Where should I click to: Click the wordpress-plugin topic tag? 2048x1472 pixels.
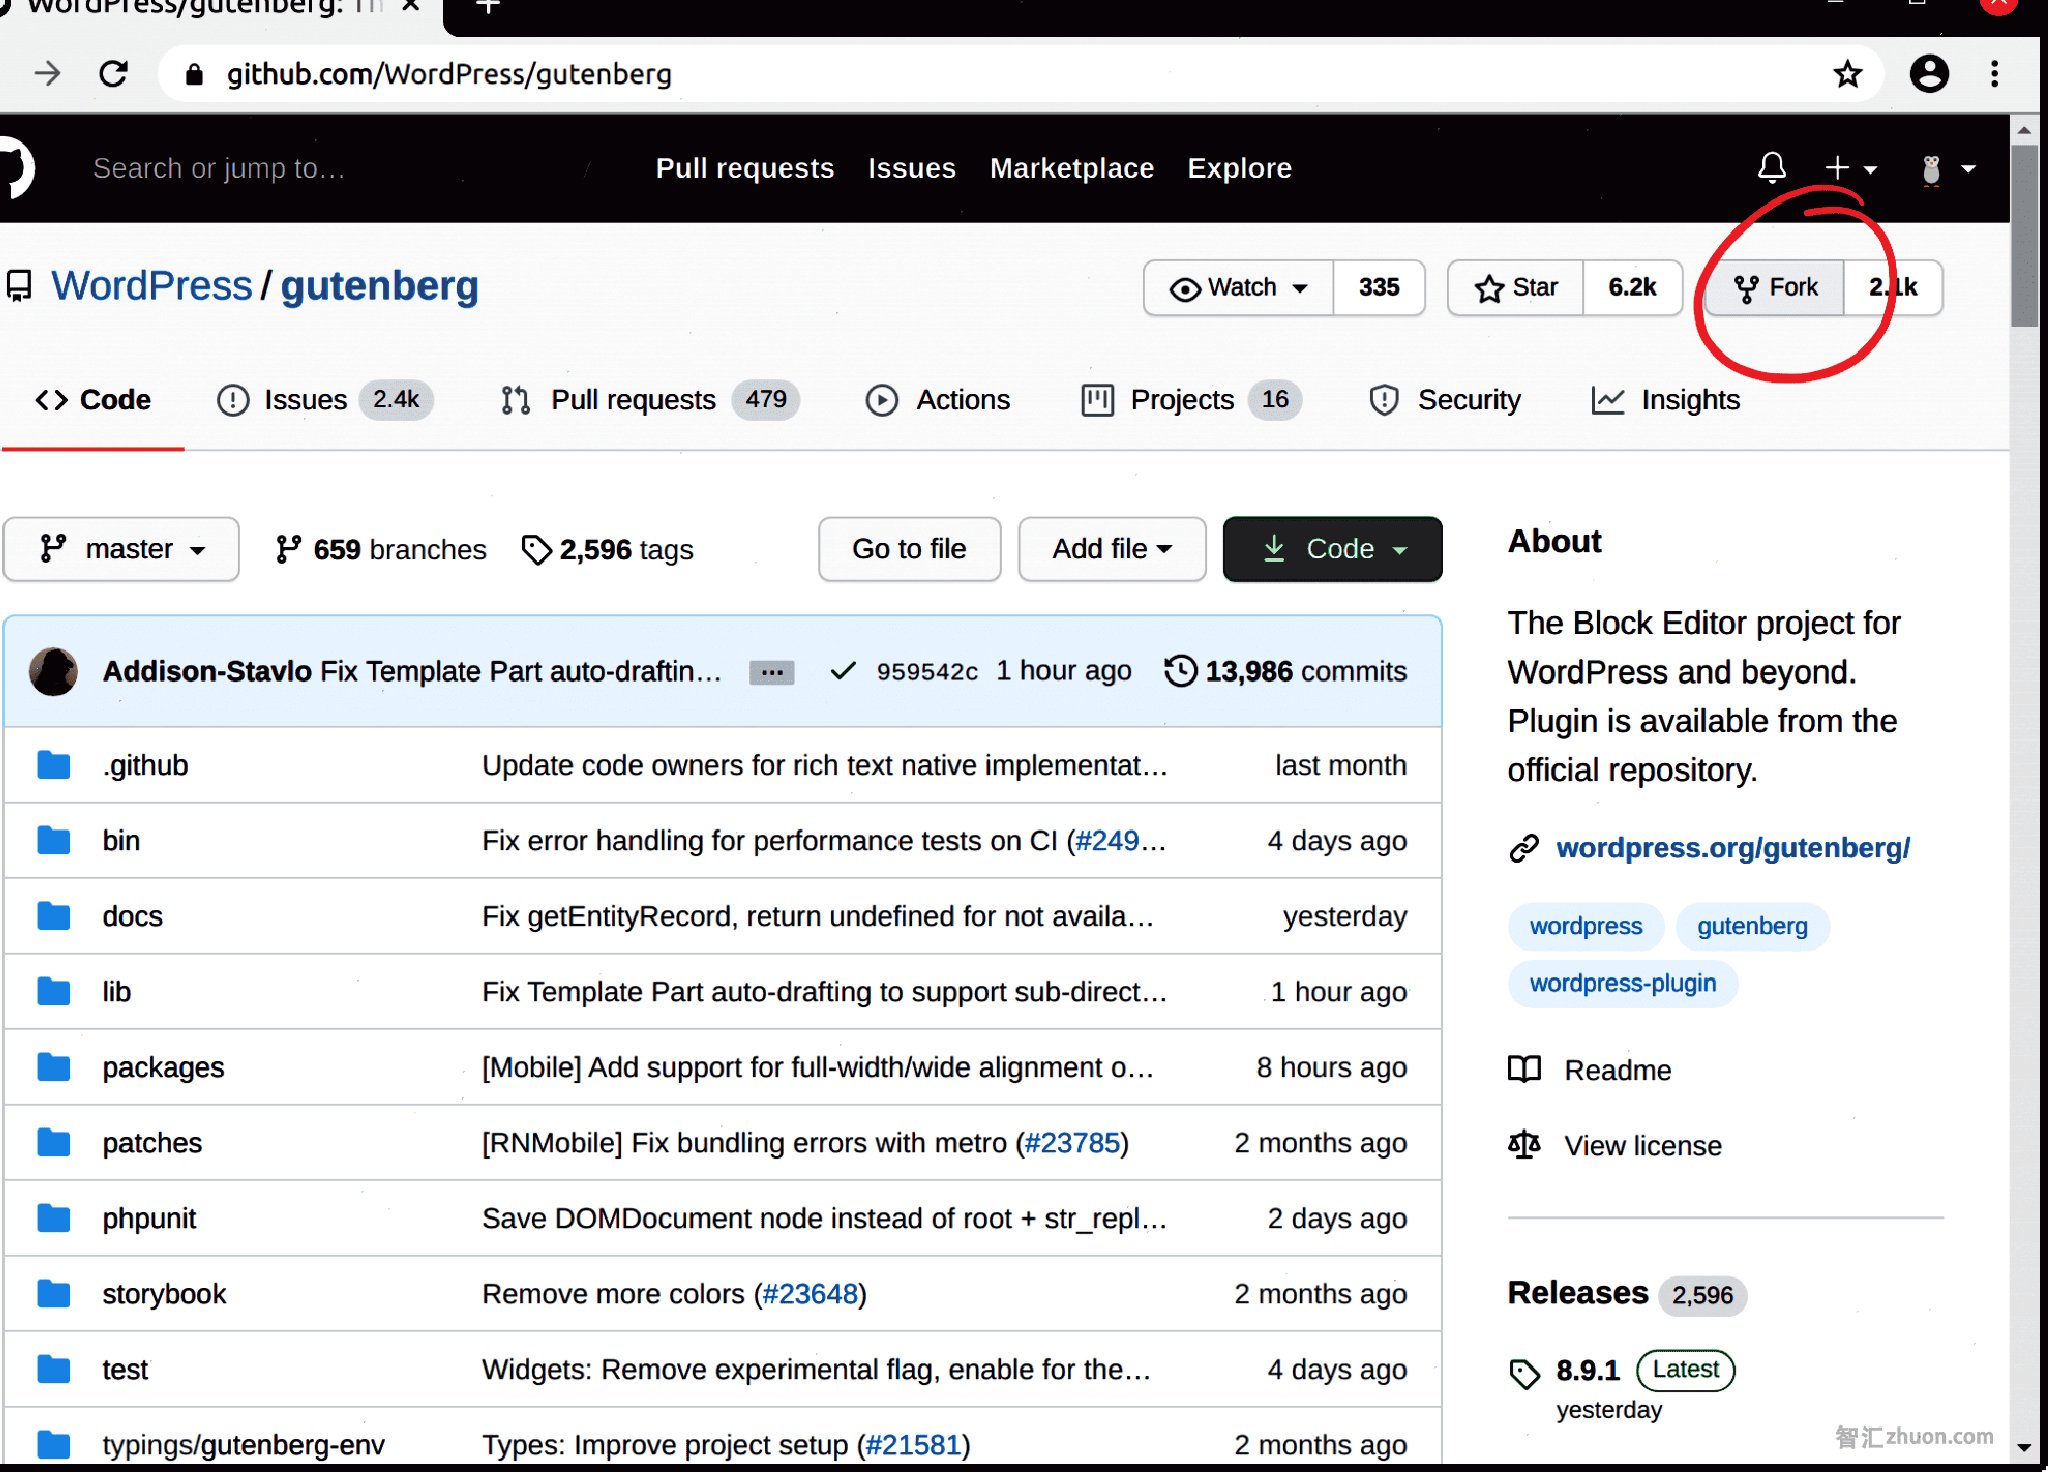pos(1622,983)
